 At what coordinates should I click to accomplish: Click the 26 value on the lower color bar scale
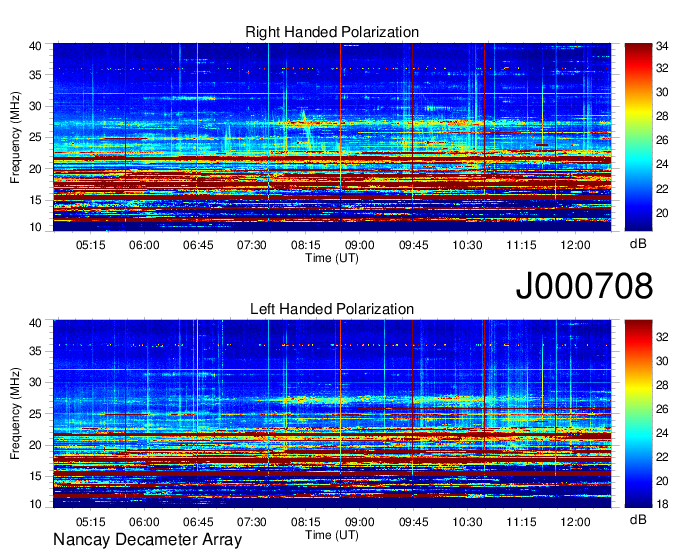tap(662, 409)
